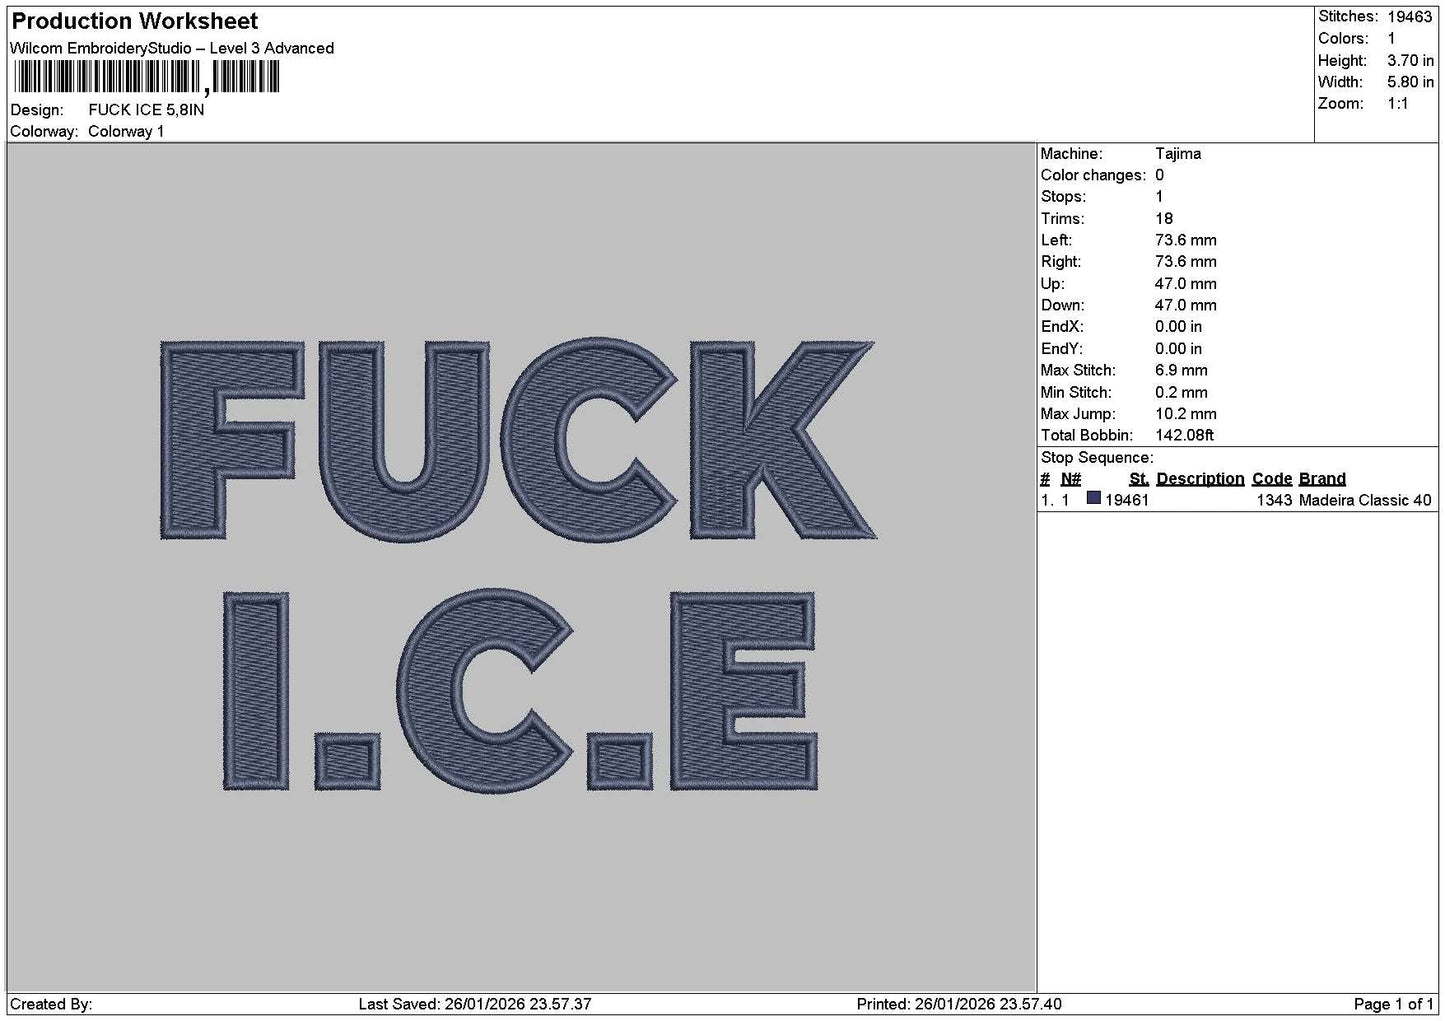Click the Colorway 1 value

click(126, 132)
